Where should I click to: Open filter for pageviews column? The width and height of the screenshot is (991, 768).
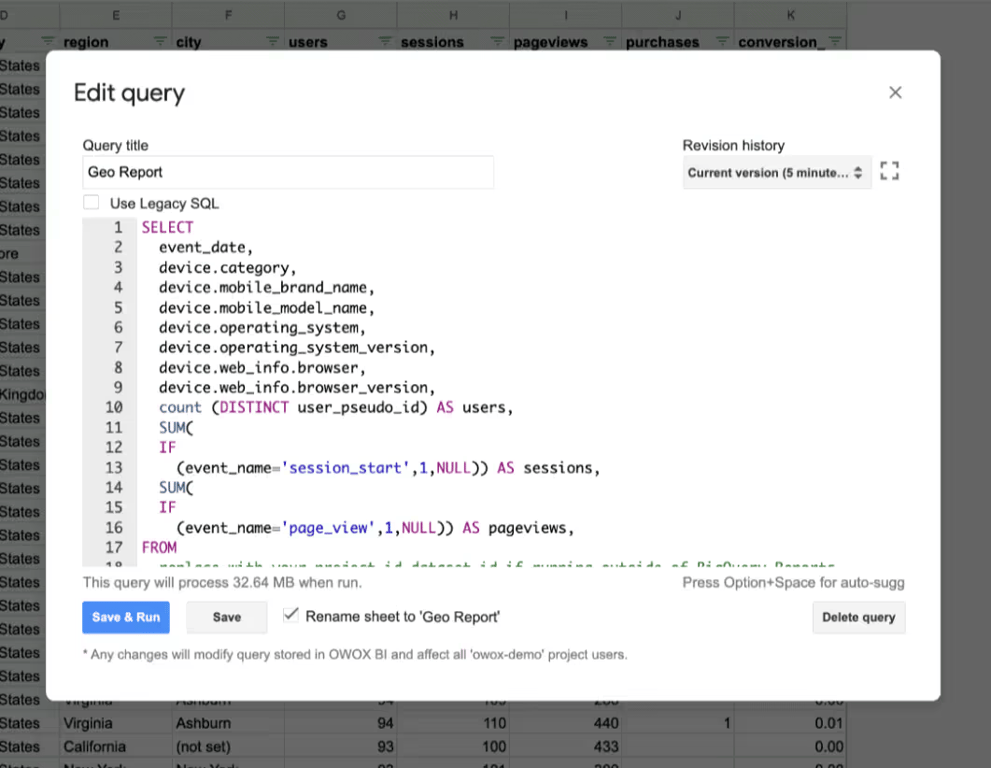coord(610,41)
